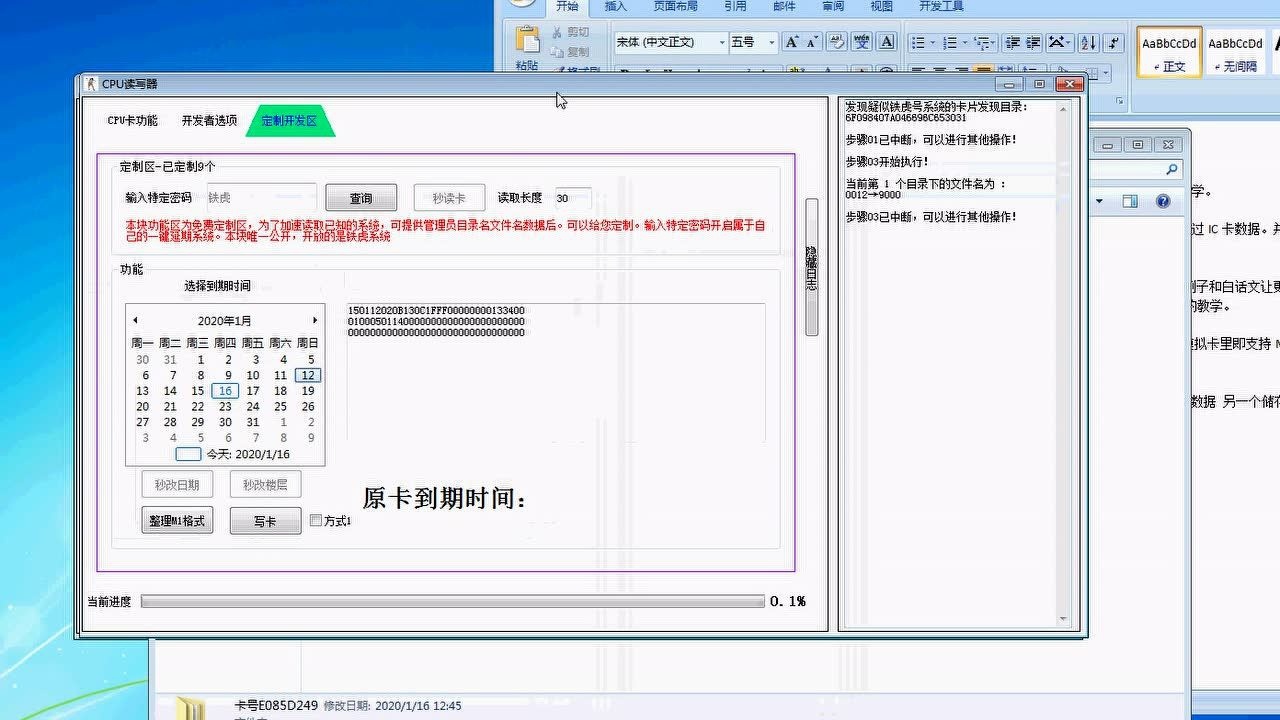This screenshot has height=720, width=1280.
Task: Go to next month in calendar
Action: click(315, 320)
